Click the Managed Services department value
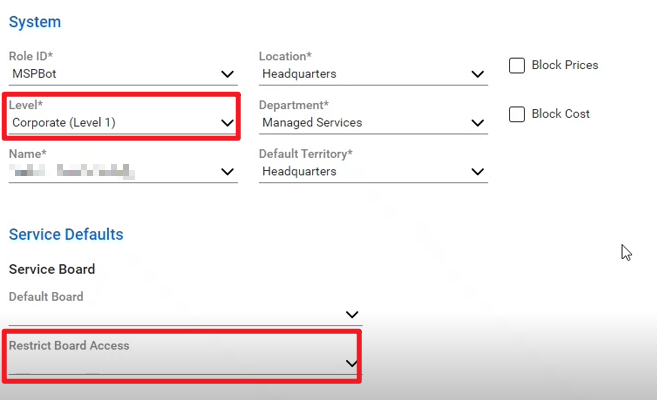This screenshot has height=400, width=657. coord(312,123)
